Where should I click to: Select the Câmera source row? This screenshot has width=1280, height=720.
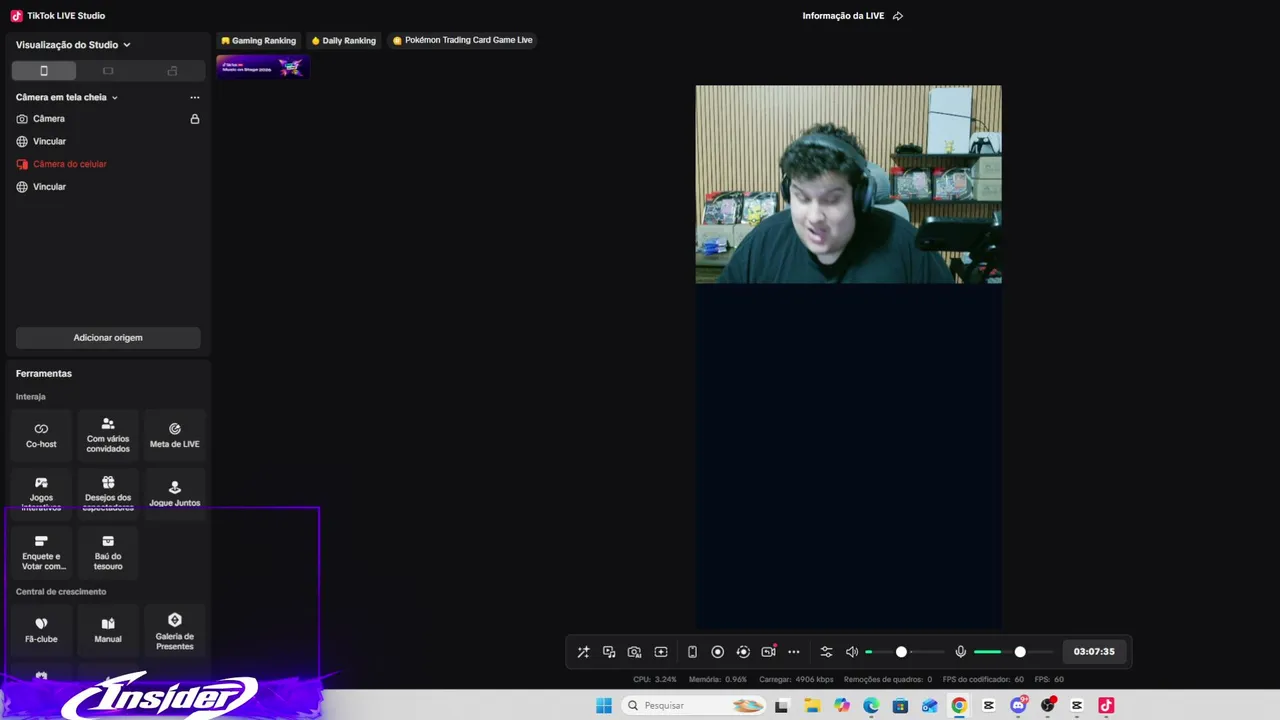108,119
